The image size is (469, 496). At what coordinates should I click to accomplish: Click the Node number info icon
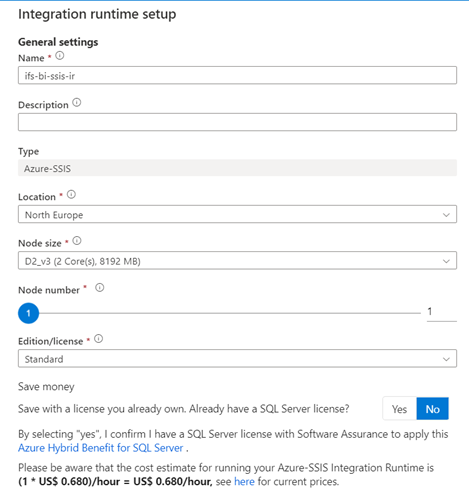pos(100,288)
